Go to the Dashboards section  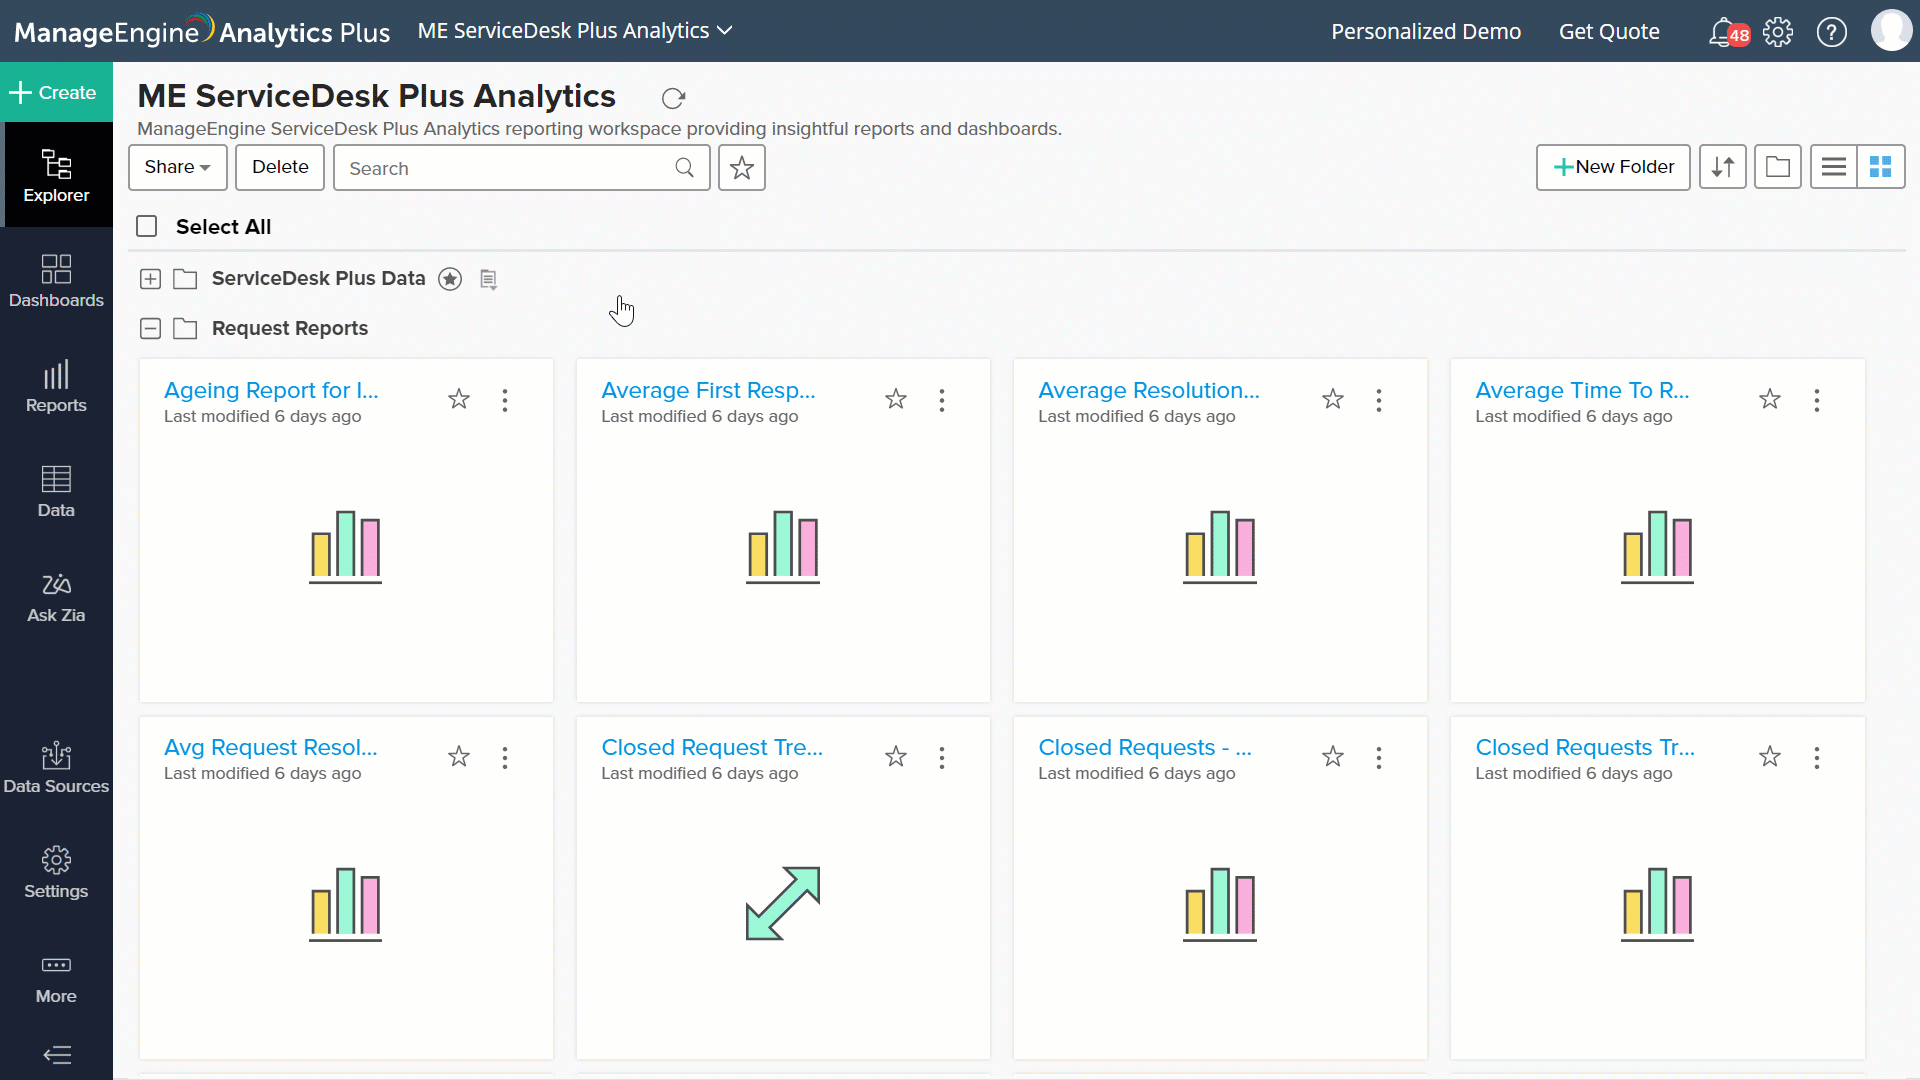point(56,282)
